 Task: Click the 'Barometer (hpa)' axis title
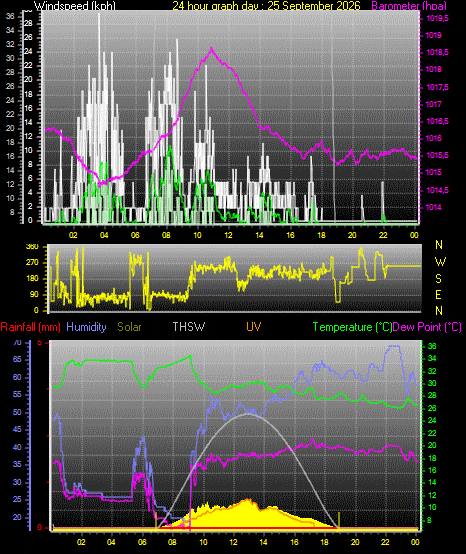click(409, 6)
